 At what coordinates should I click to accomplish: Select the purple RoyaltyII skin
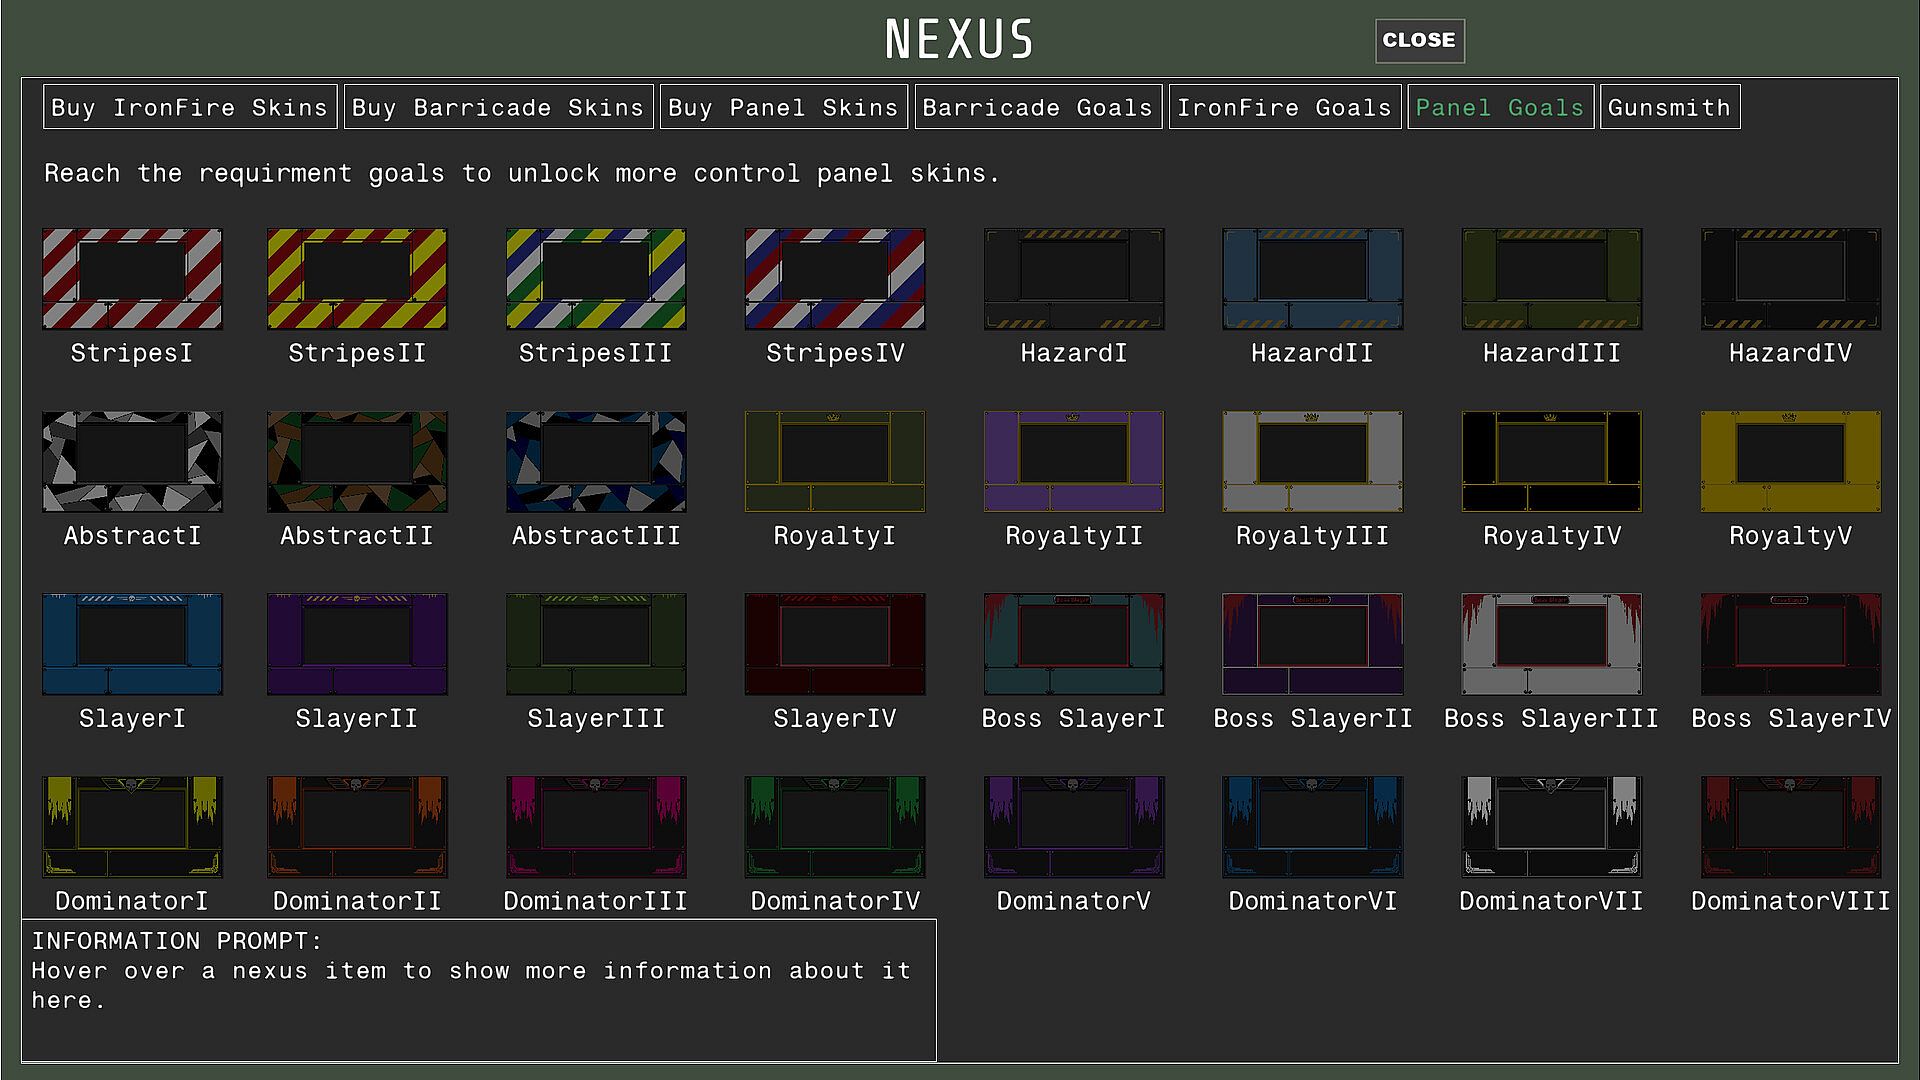(1074, 462)
